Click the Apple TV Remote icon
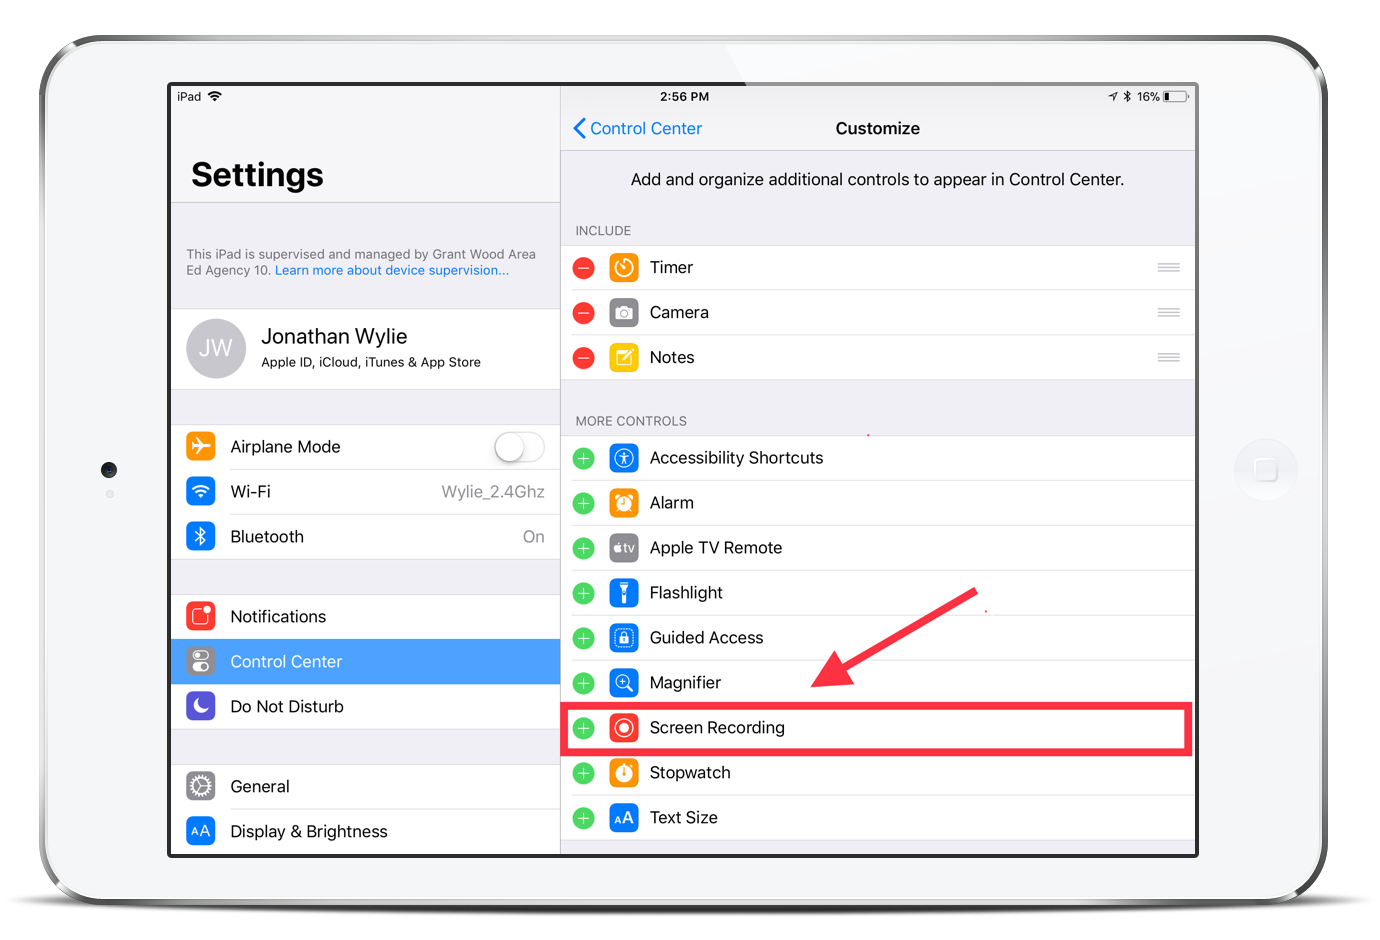Screen dimensions: 1380x940 click(624, 548)
